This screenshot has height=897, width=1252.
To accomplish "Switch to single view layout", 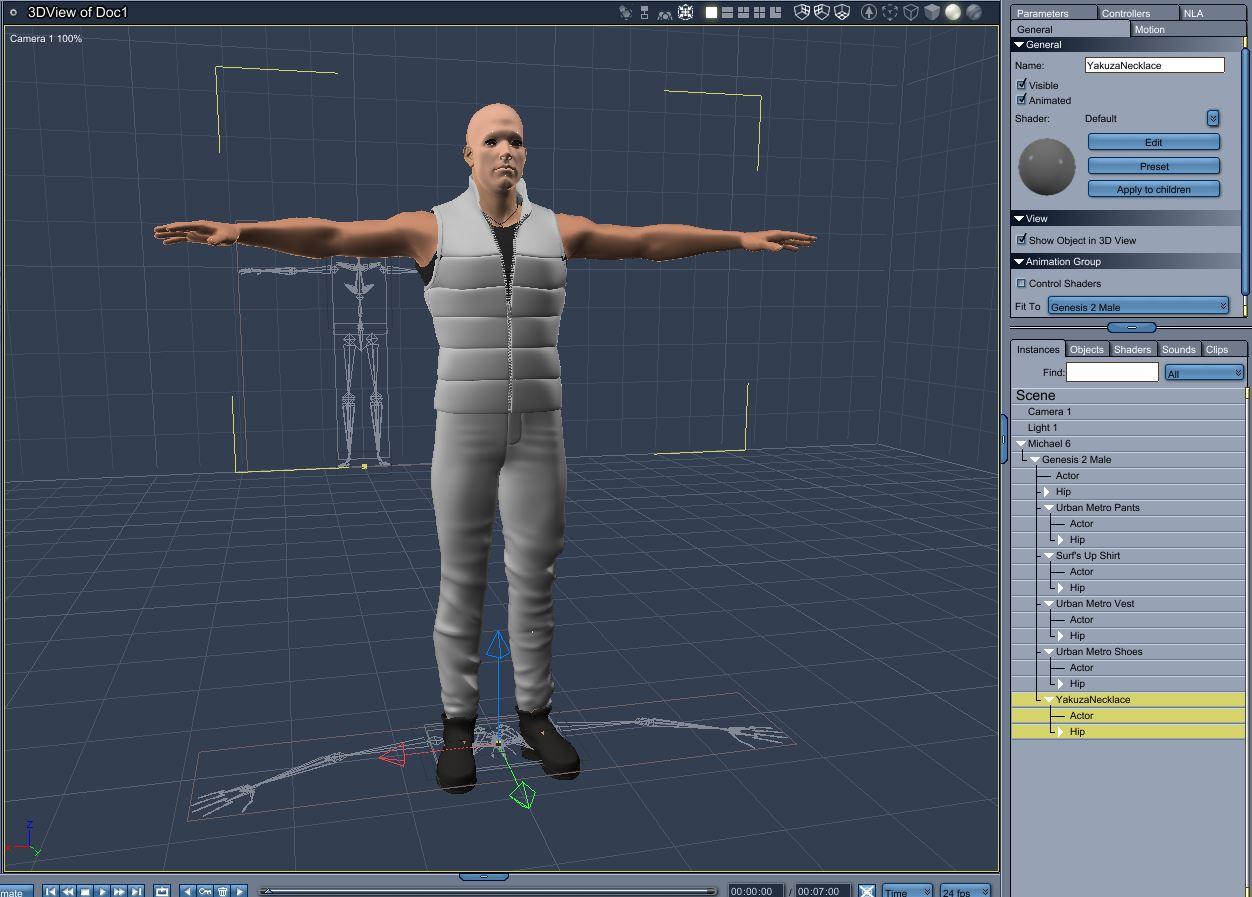I will tap(711, 13).
